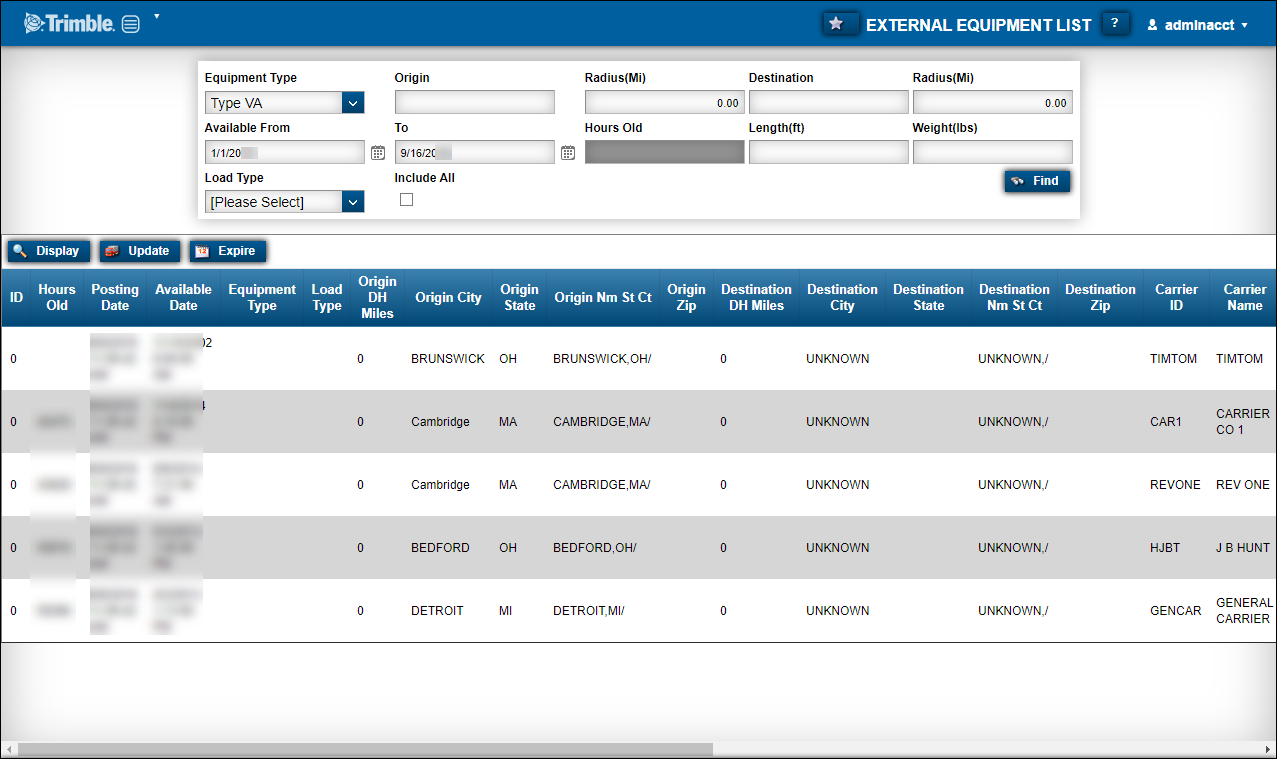Click the REVONE carrier ID cell
Image resolution: width=1277 pixels, height=759 pixels.
point(1175,485)
